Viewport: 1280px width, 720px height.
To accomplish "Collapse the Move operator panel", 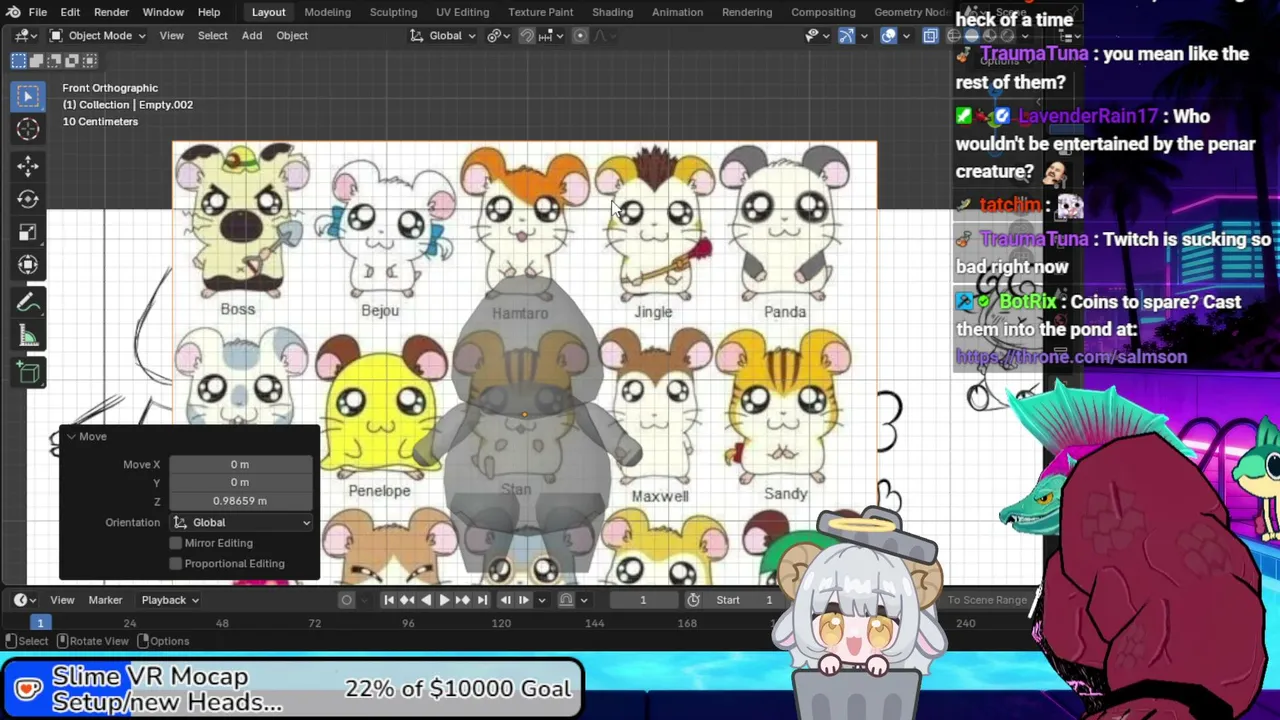I will click(71, 437).
